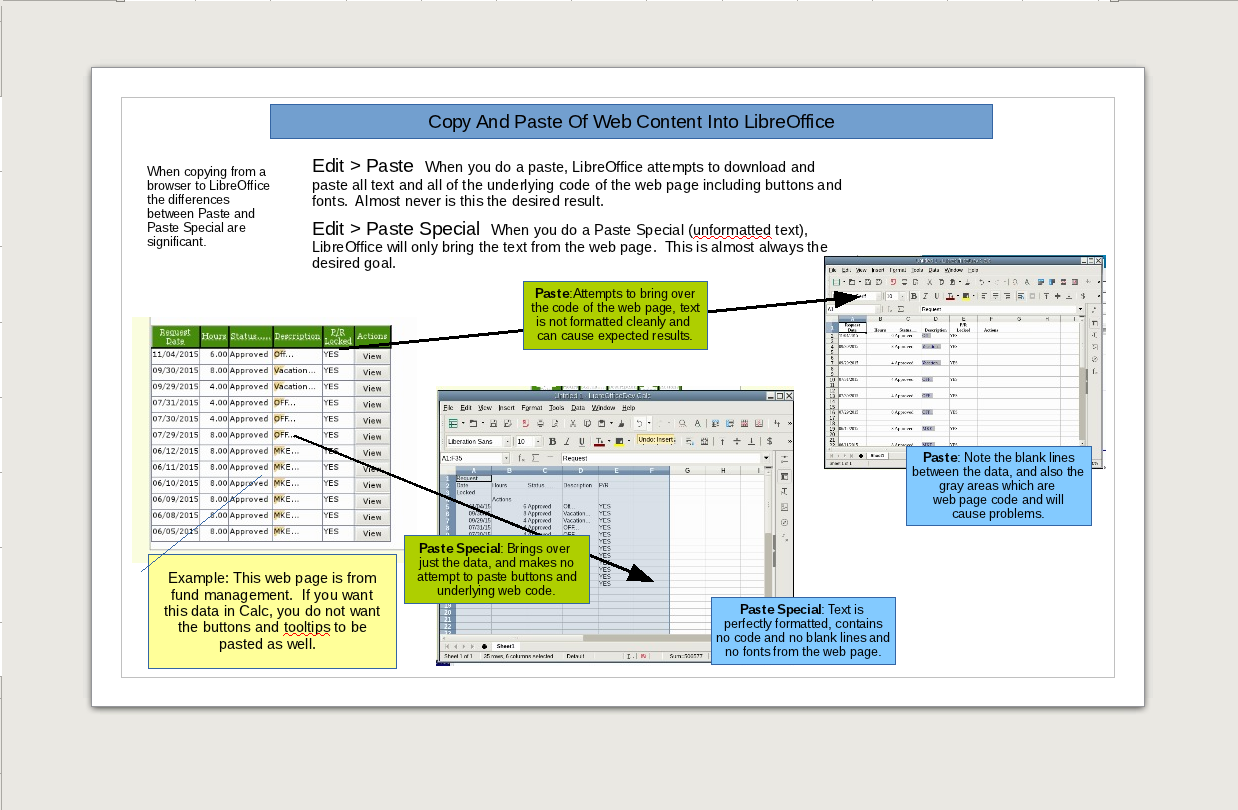Select Sheet1 tab in center Calc window
Screen dimensions: 1238x810
[506, 646]
